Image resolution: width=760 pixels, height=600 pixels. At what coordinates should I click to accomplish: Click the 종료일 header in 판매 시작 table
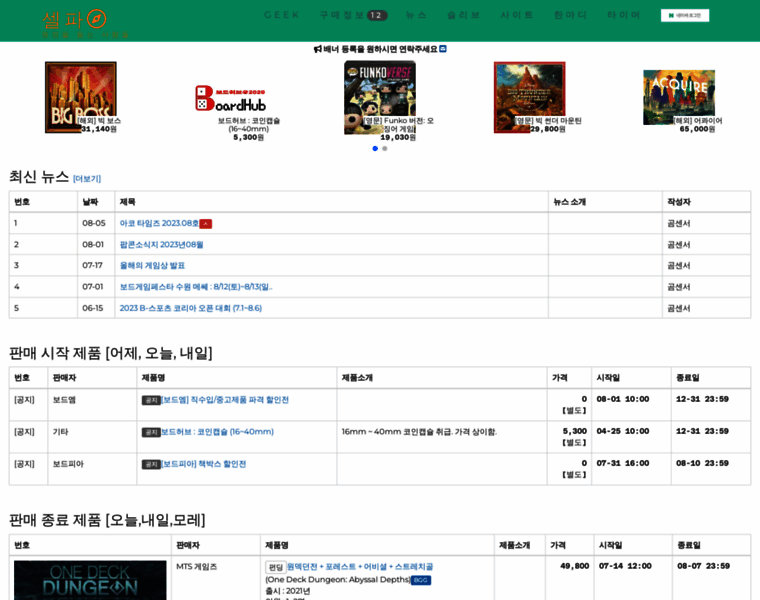(x=688, y=378)
